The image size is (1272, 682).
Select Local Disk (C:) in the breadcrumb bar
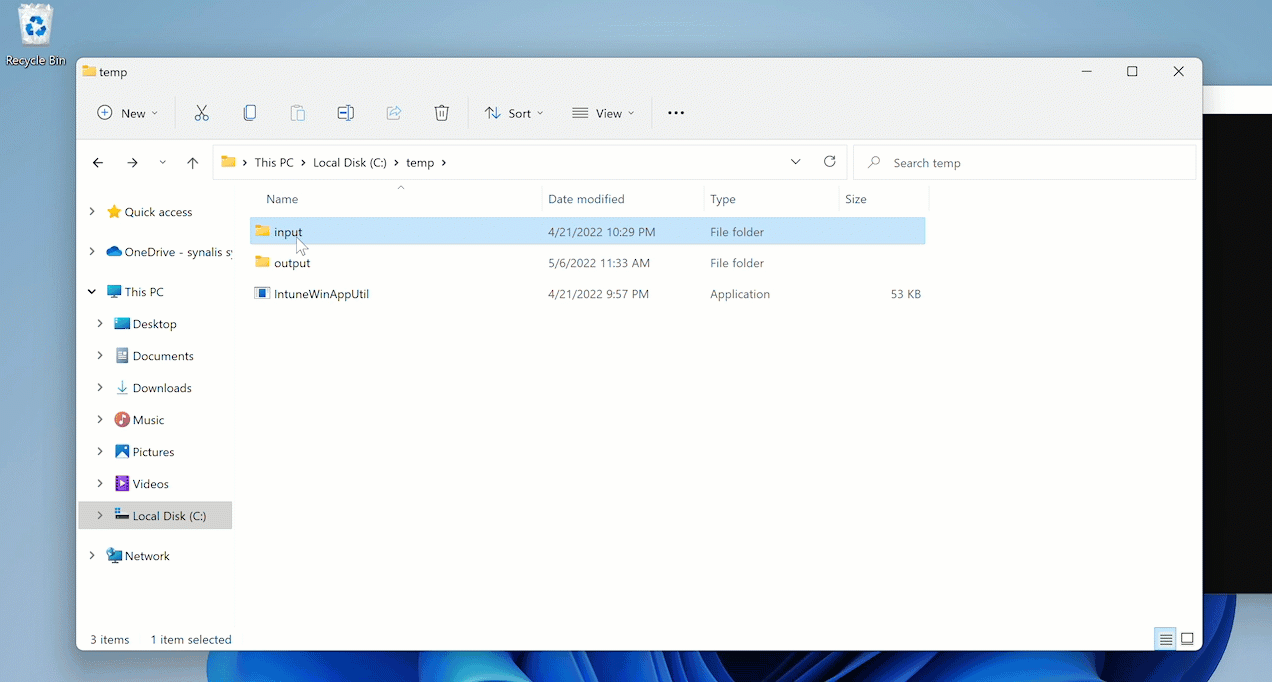[350, 162]
